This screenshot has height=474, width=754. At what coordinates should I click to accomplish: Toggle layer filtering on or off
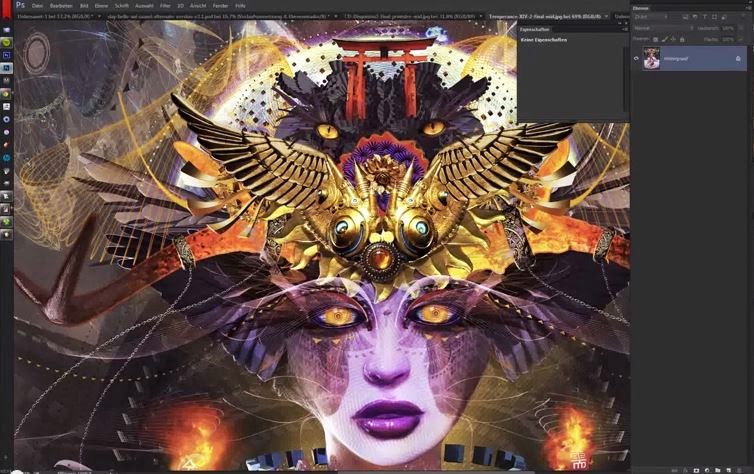pos(743,15)
